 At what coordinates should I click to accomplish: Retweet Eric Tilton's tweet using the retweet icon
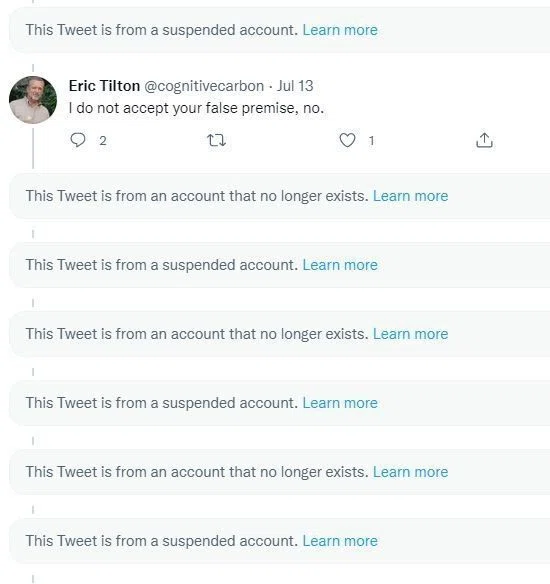pos(216,140)
